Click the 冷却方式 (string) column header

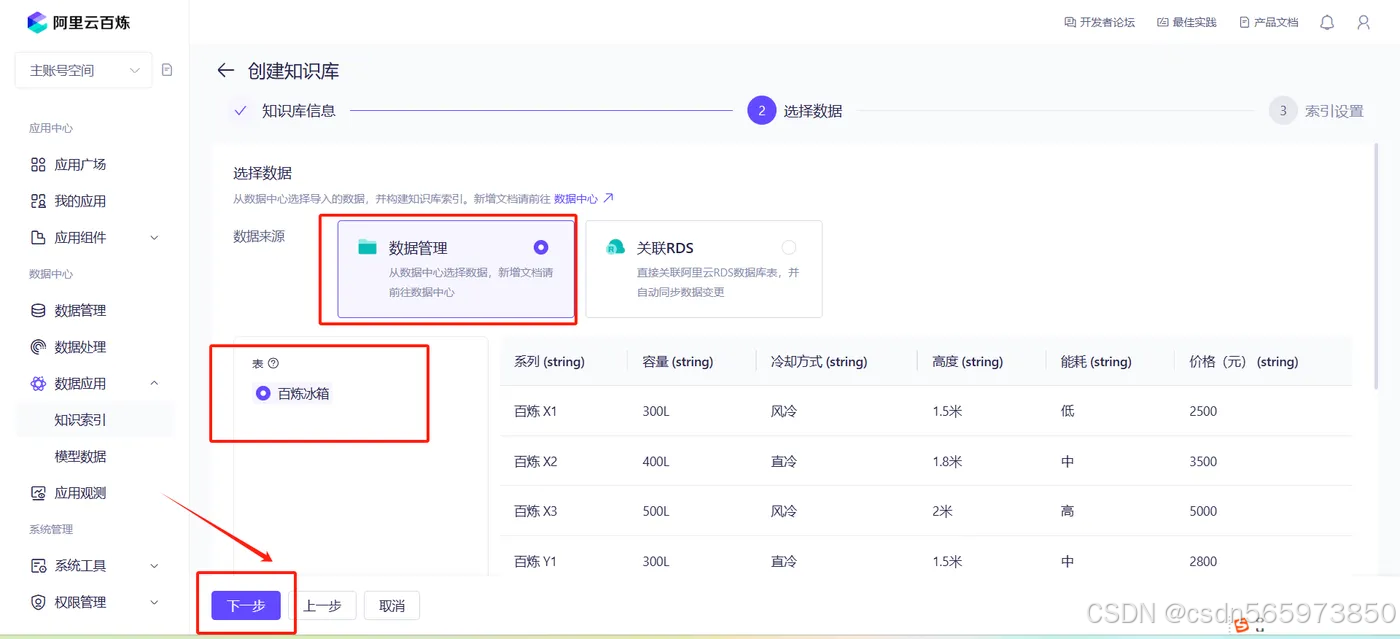[819, 362]
